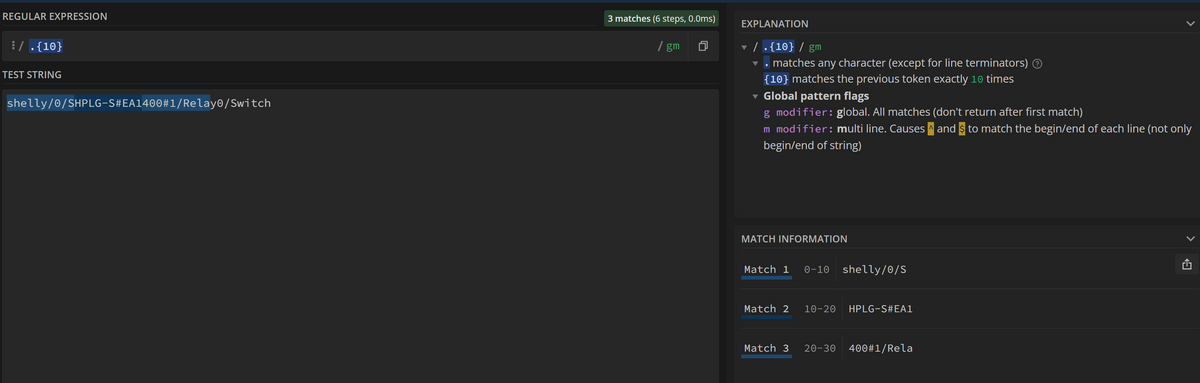Click into the test string text area
The width and height of the screenshot is (1200, 383).
360,236
